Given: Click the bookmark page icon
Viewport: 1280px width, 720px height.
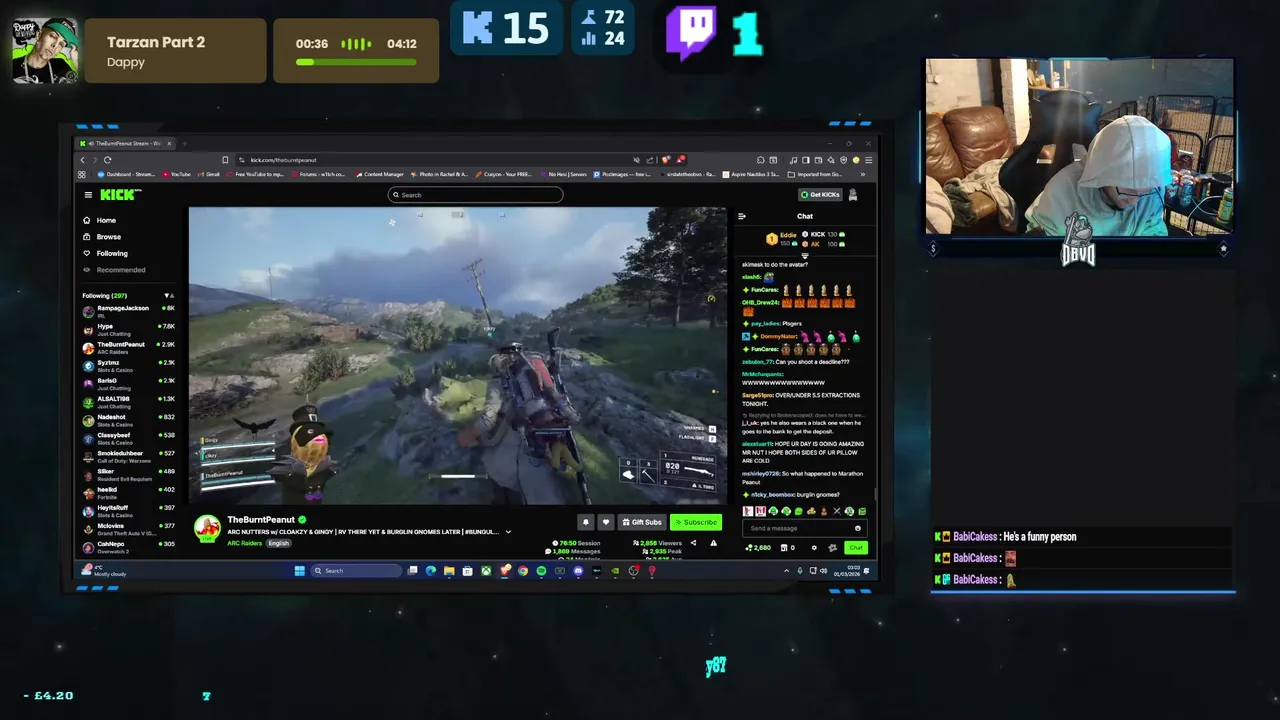Looking at the screenshot, I should pyautogui.click(x=226, y=160).
